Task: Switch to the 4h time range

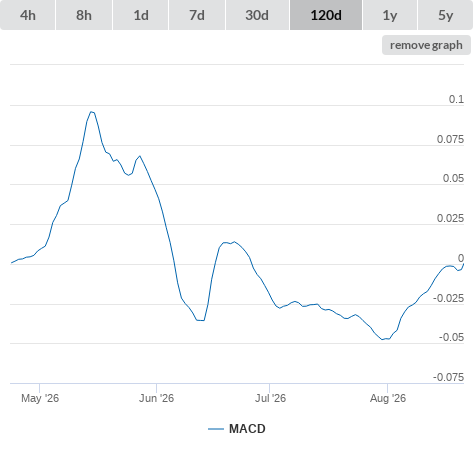Action: pyautogui.click(x=28, y=15)
